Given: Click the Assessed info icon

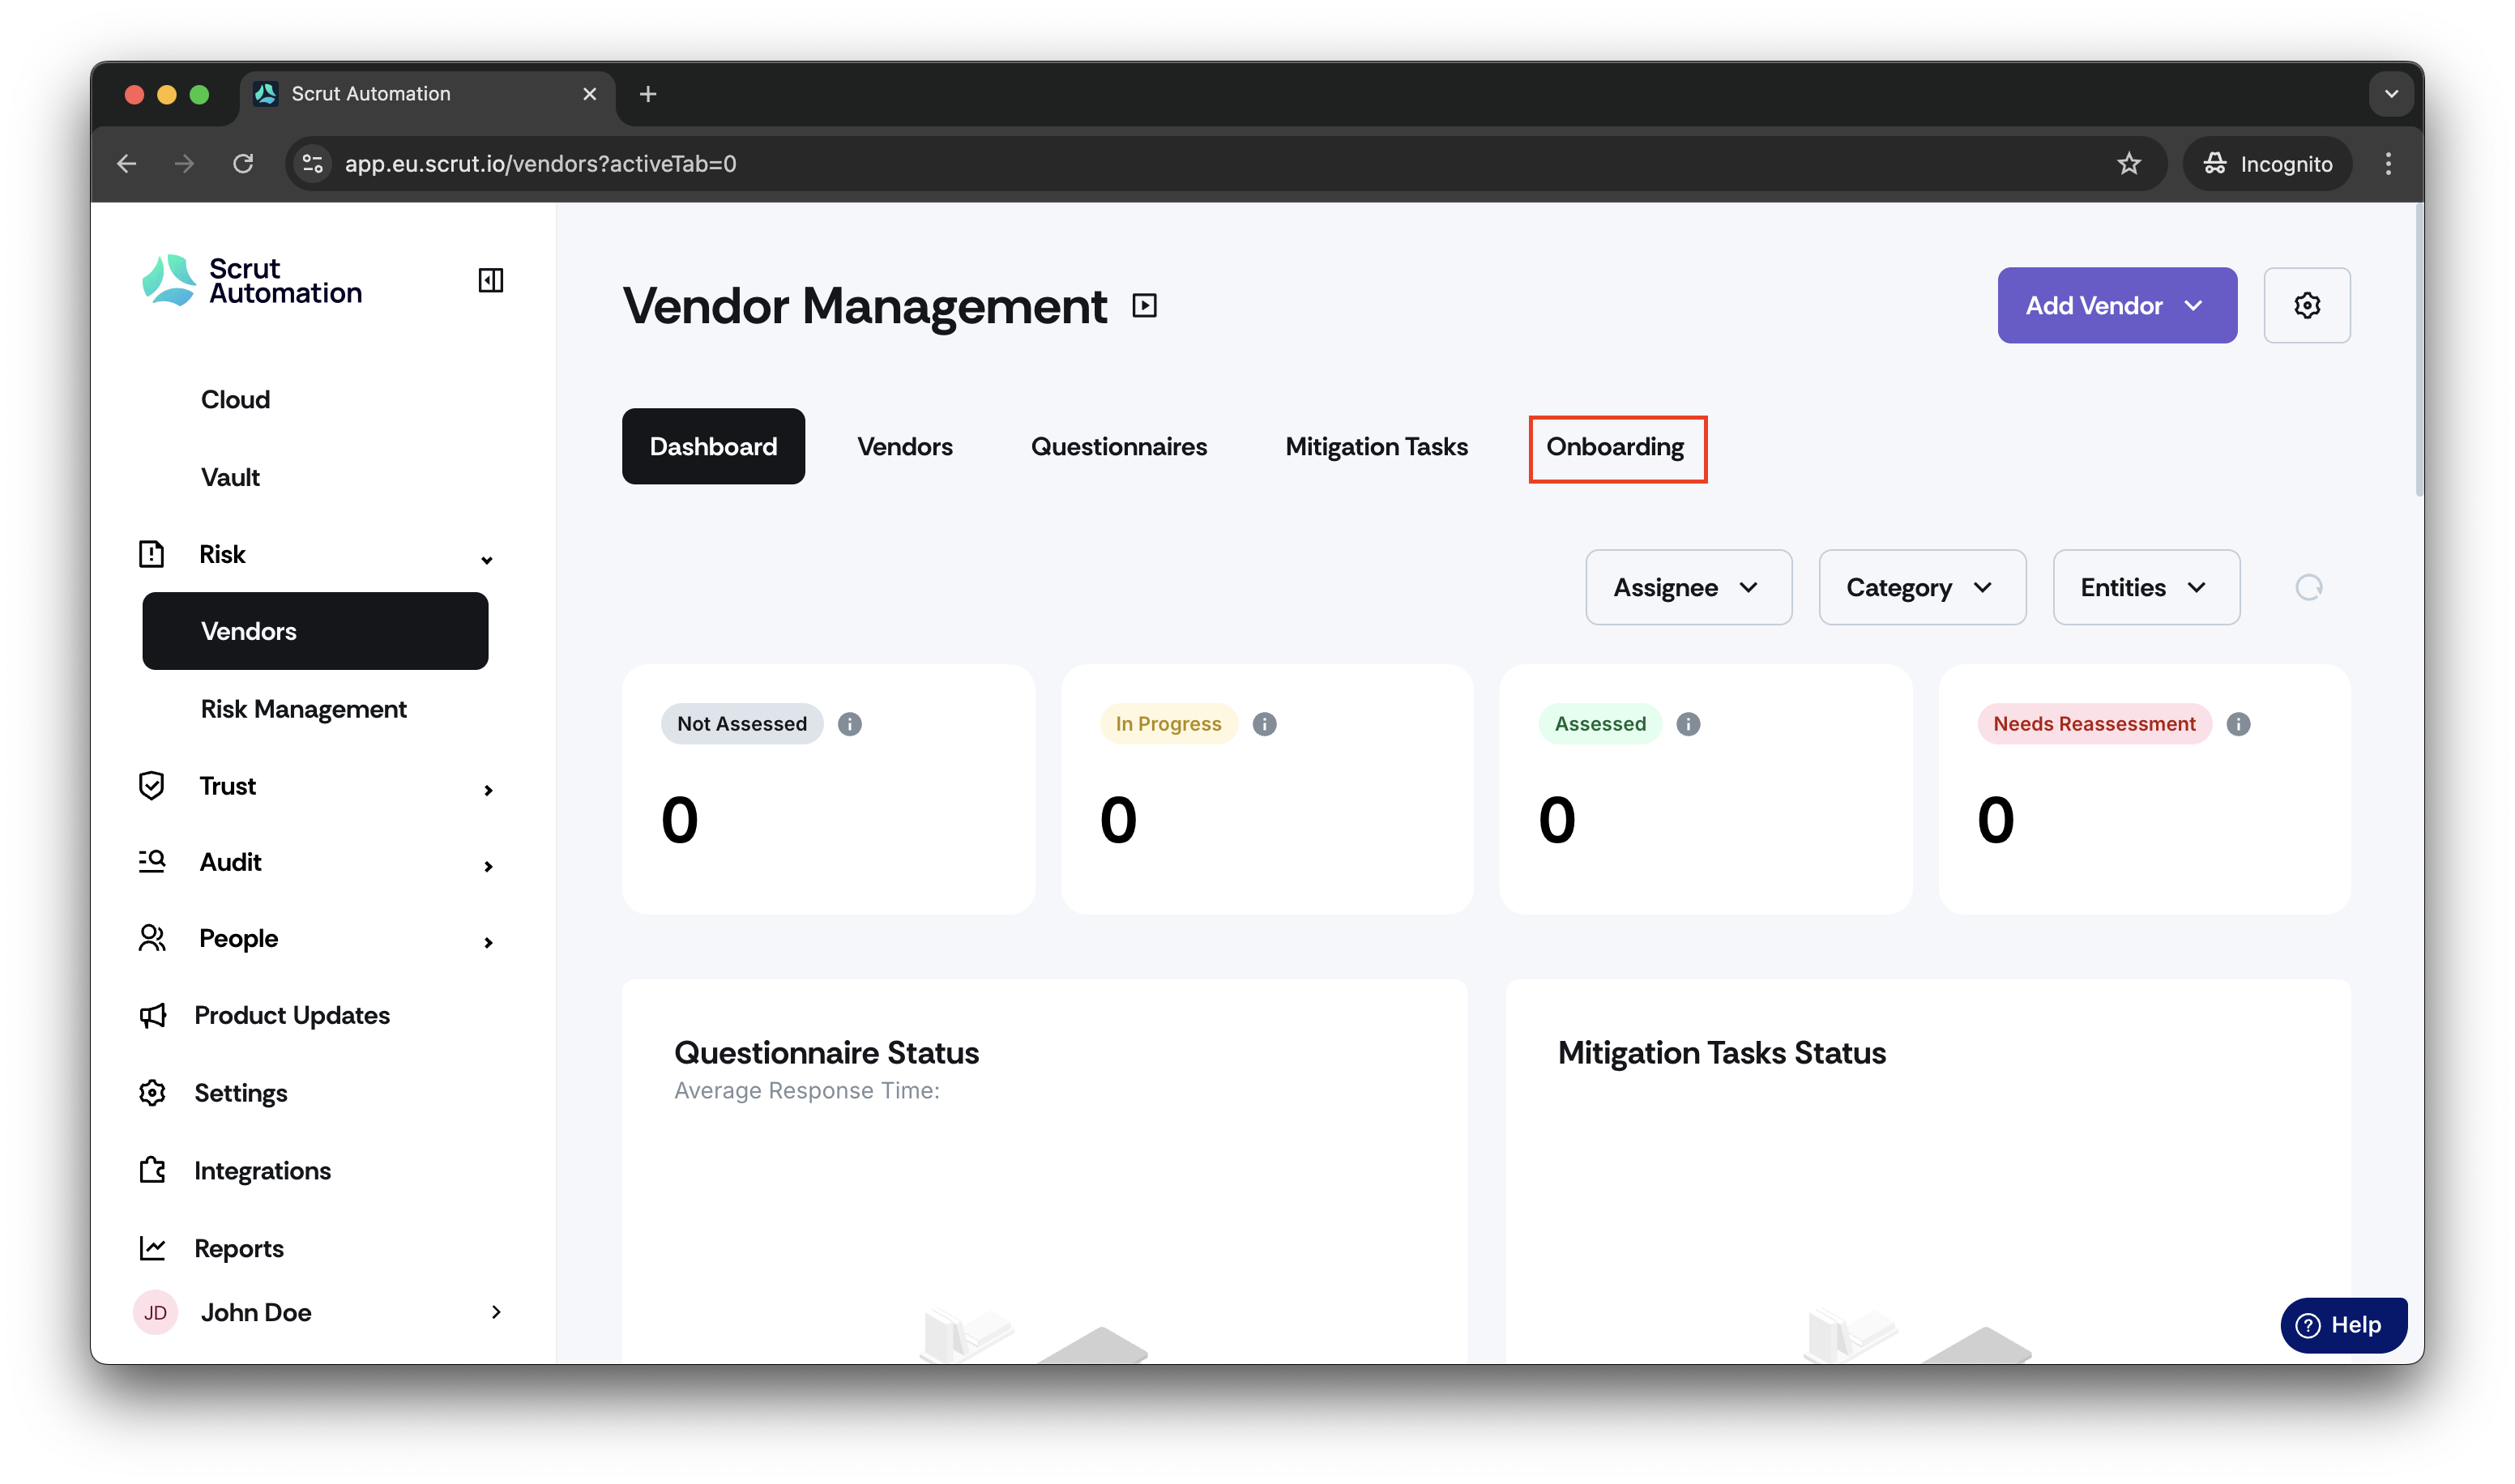Looking at the screenshot, I should tap(1688, 724).
